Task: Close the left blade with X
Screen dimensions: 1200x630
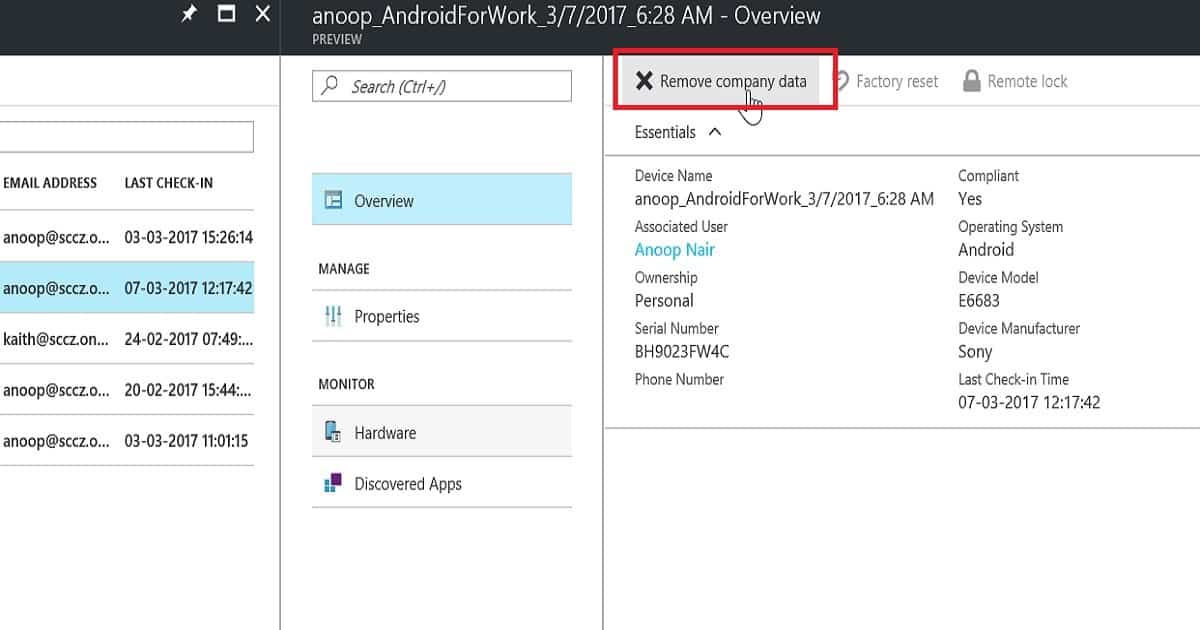Action: 263,14
